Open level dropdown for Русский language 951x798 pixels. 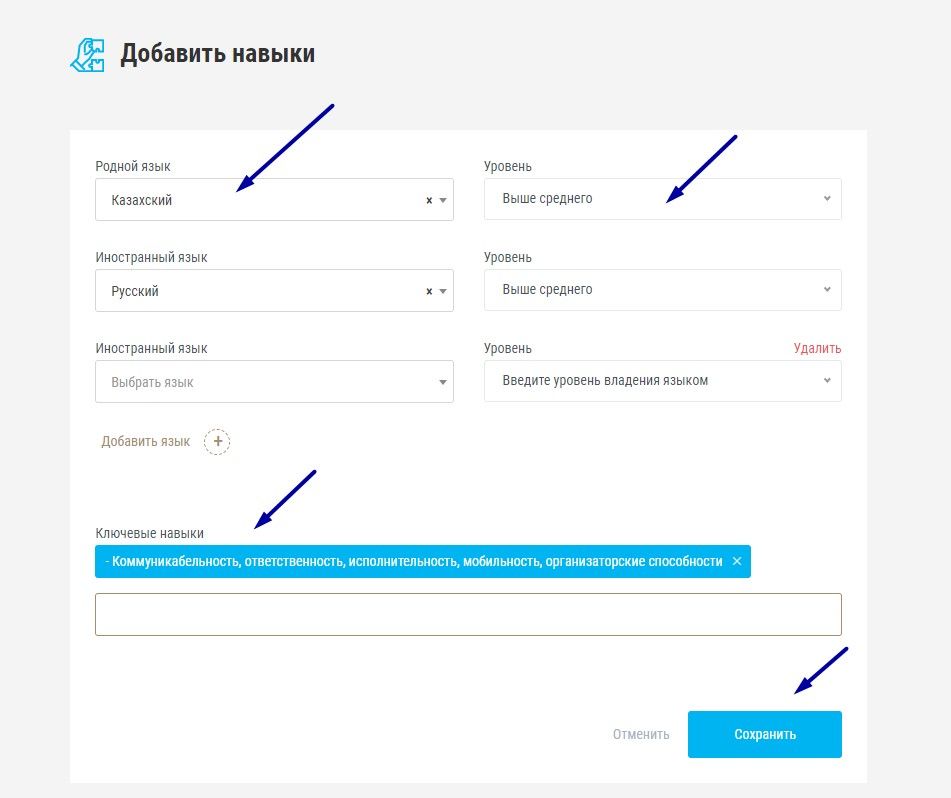click(662, 290)
